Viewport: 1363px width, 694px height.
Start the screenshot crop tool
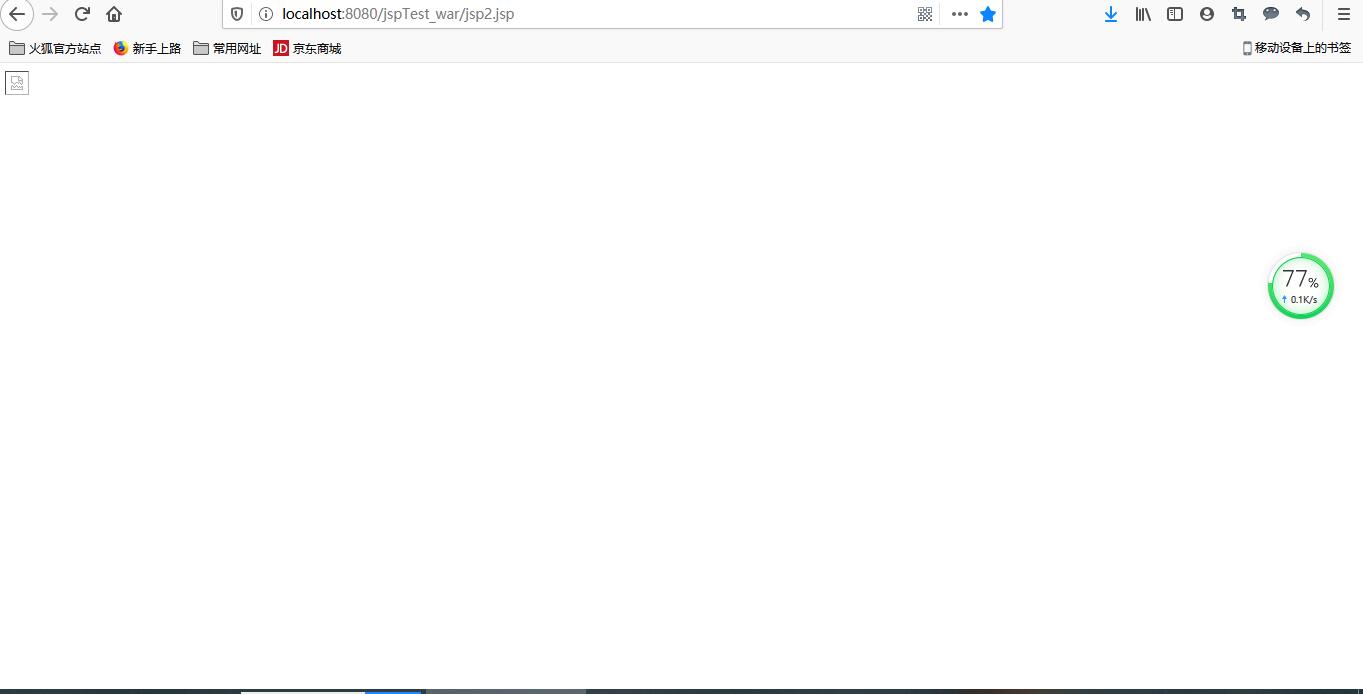click(x=1239, y=14)
